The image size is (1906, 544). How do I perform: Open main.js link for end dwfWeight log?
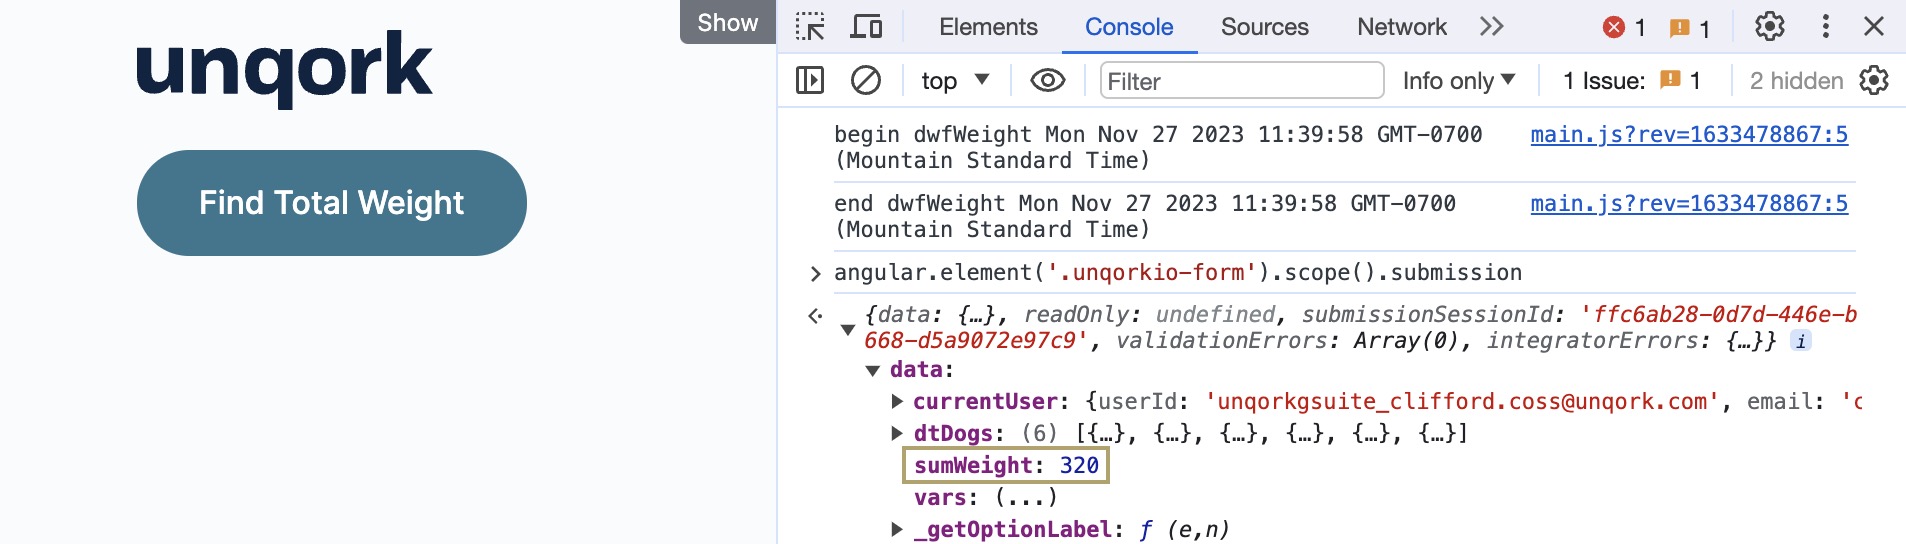pyautogui.click(x=1689, y=203)
